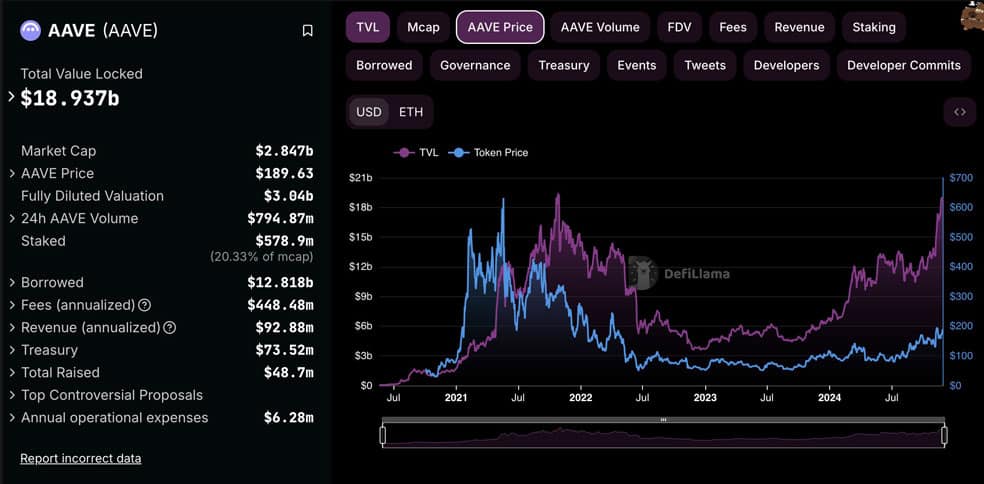Expand the AAVE Price row

click(12, 173)
